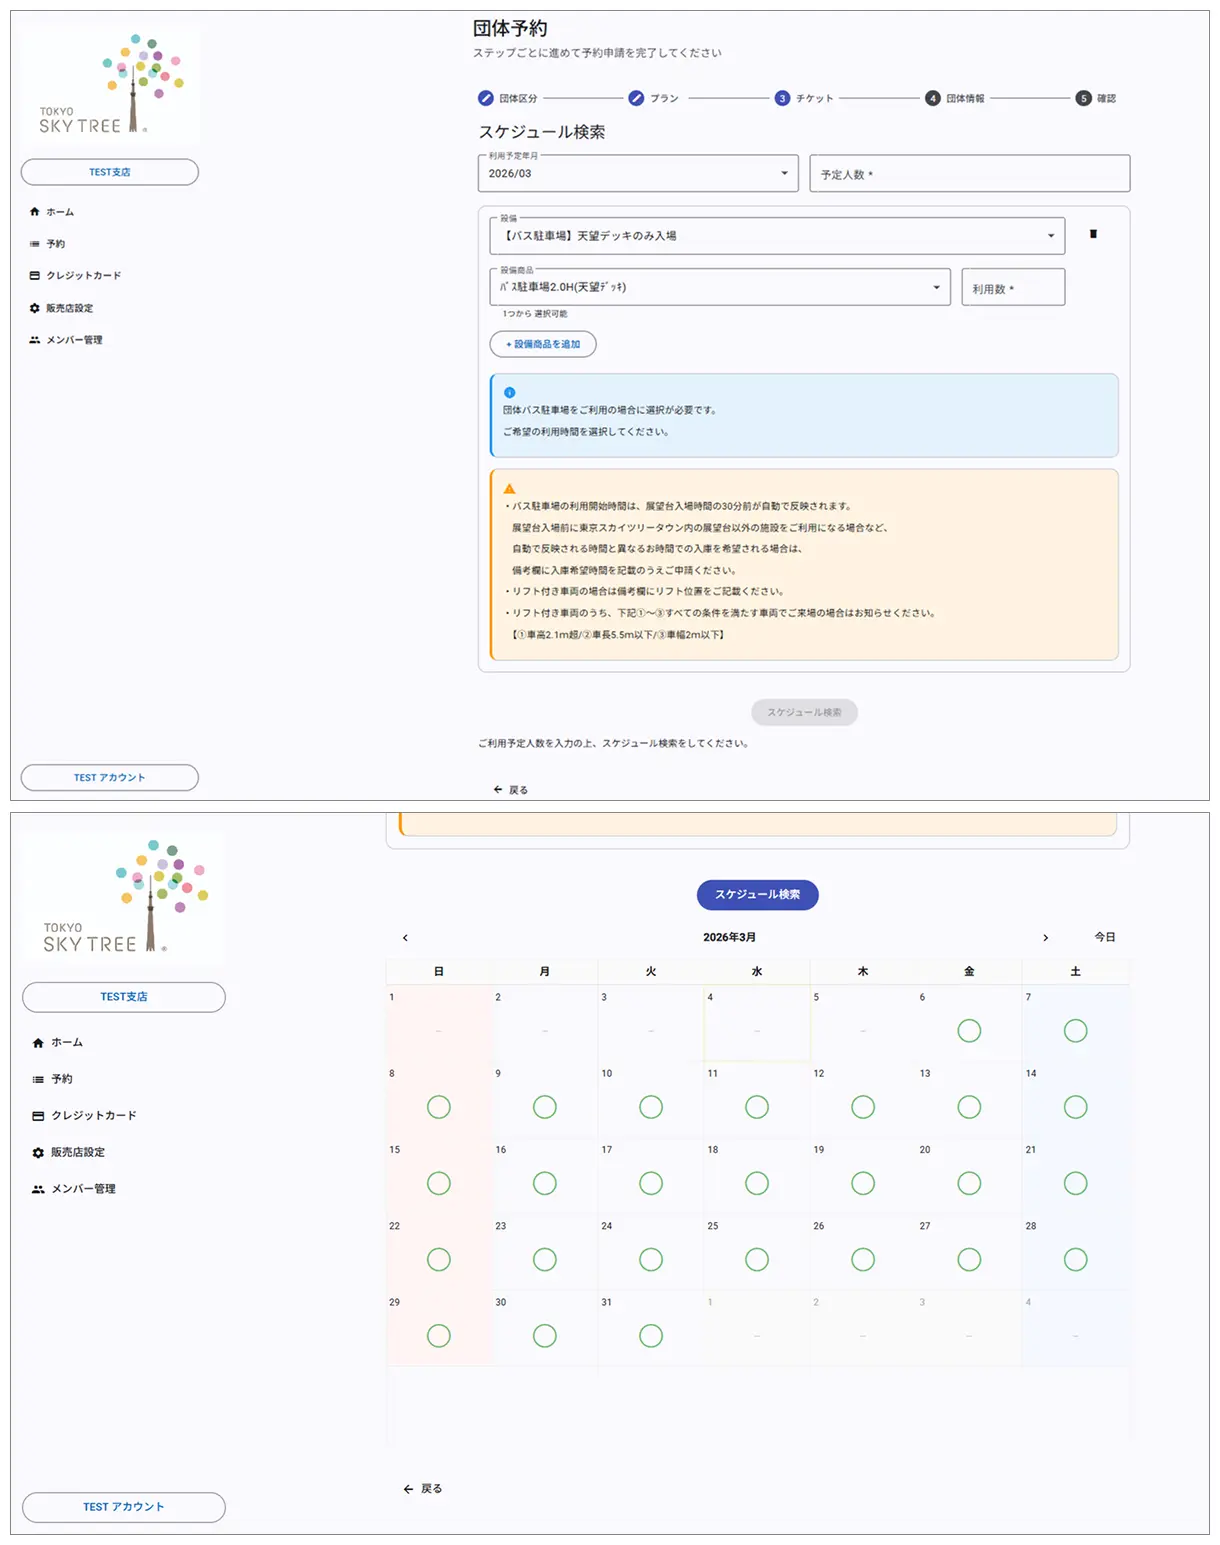Open the 利用予定年月 2026/03 dropdown
Viewport: 1220px width, 1545px height.
point(638,173)
